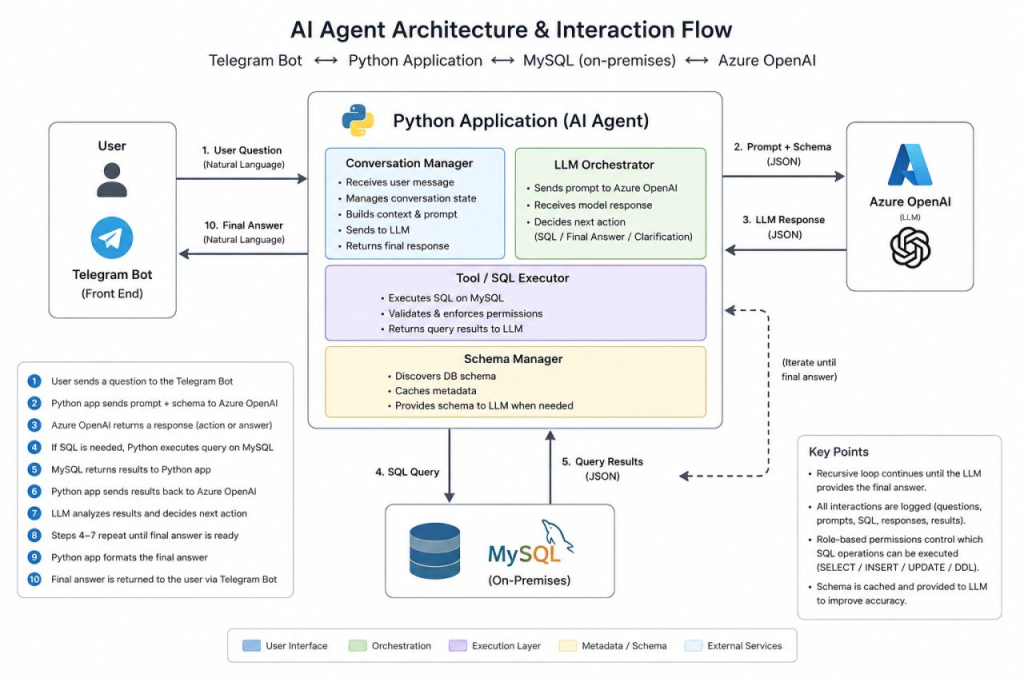Click numbered circle 2 in the steps list
The height and width of the screenshot is (682, 1024).
34,403
